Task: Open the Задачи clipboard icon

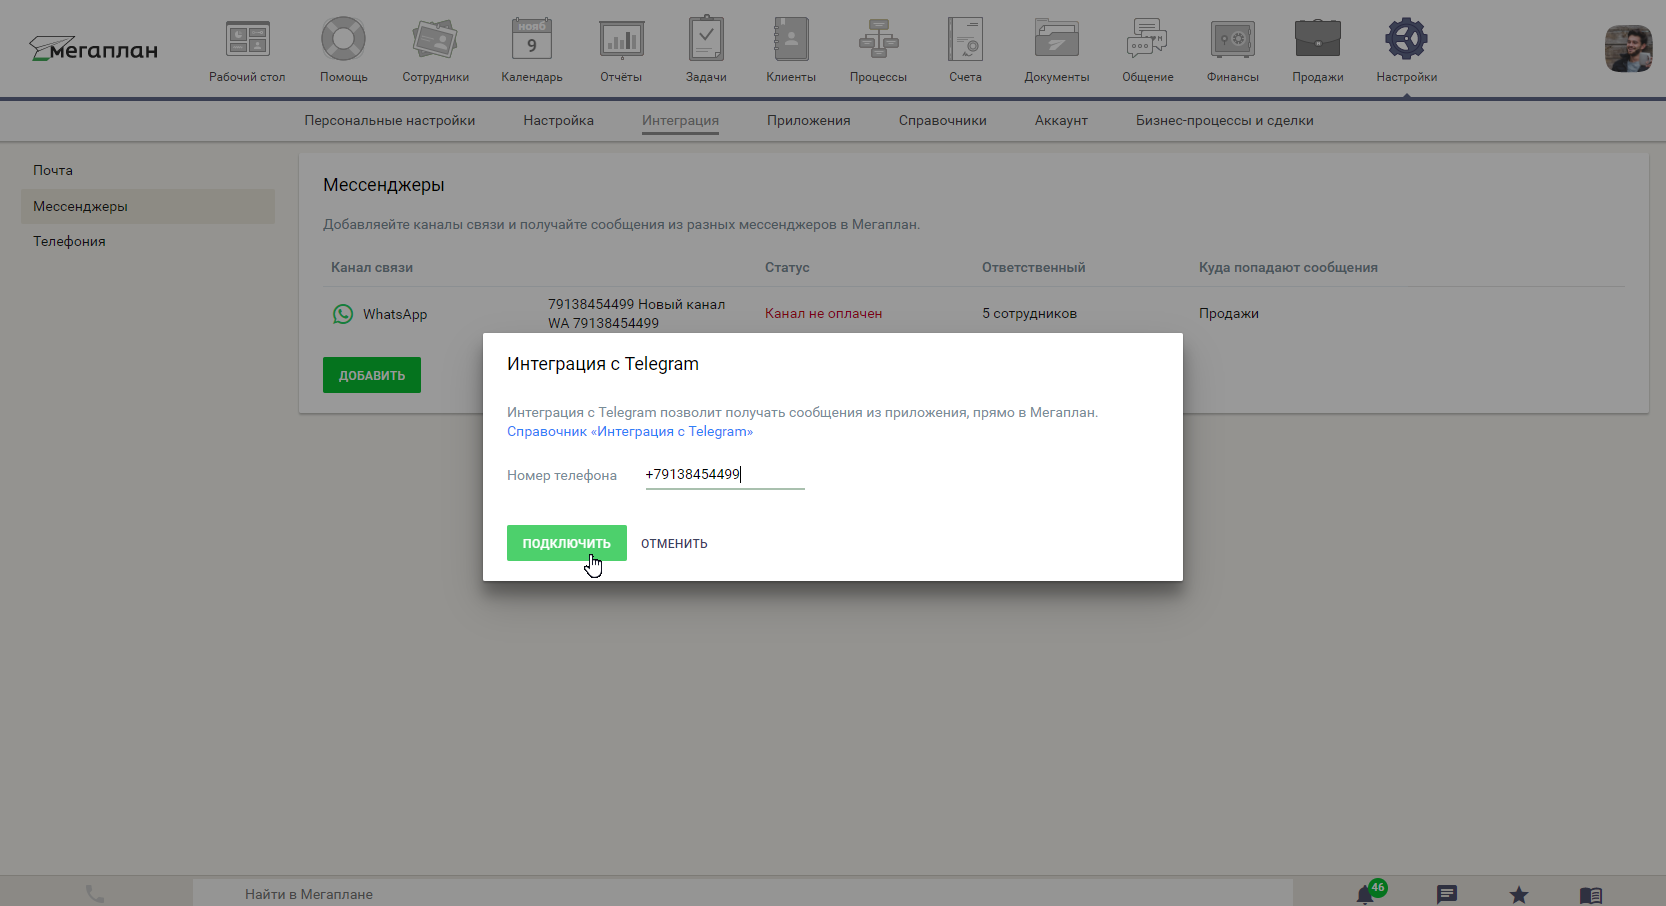Action: point(706,40)
